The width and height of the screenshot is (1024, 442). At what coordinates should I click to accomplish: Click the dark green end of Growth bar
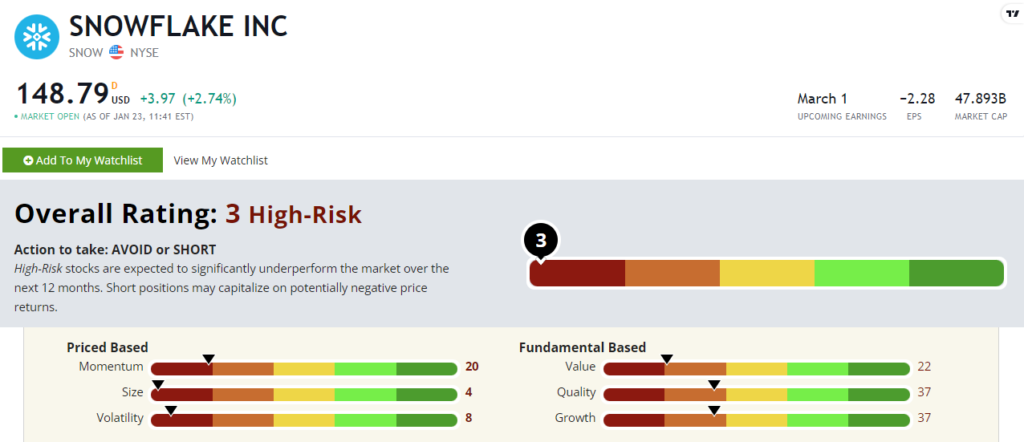point(879,418)
